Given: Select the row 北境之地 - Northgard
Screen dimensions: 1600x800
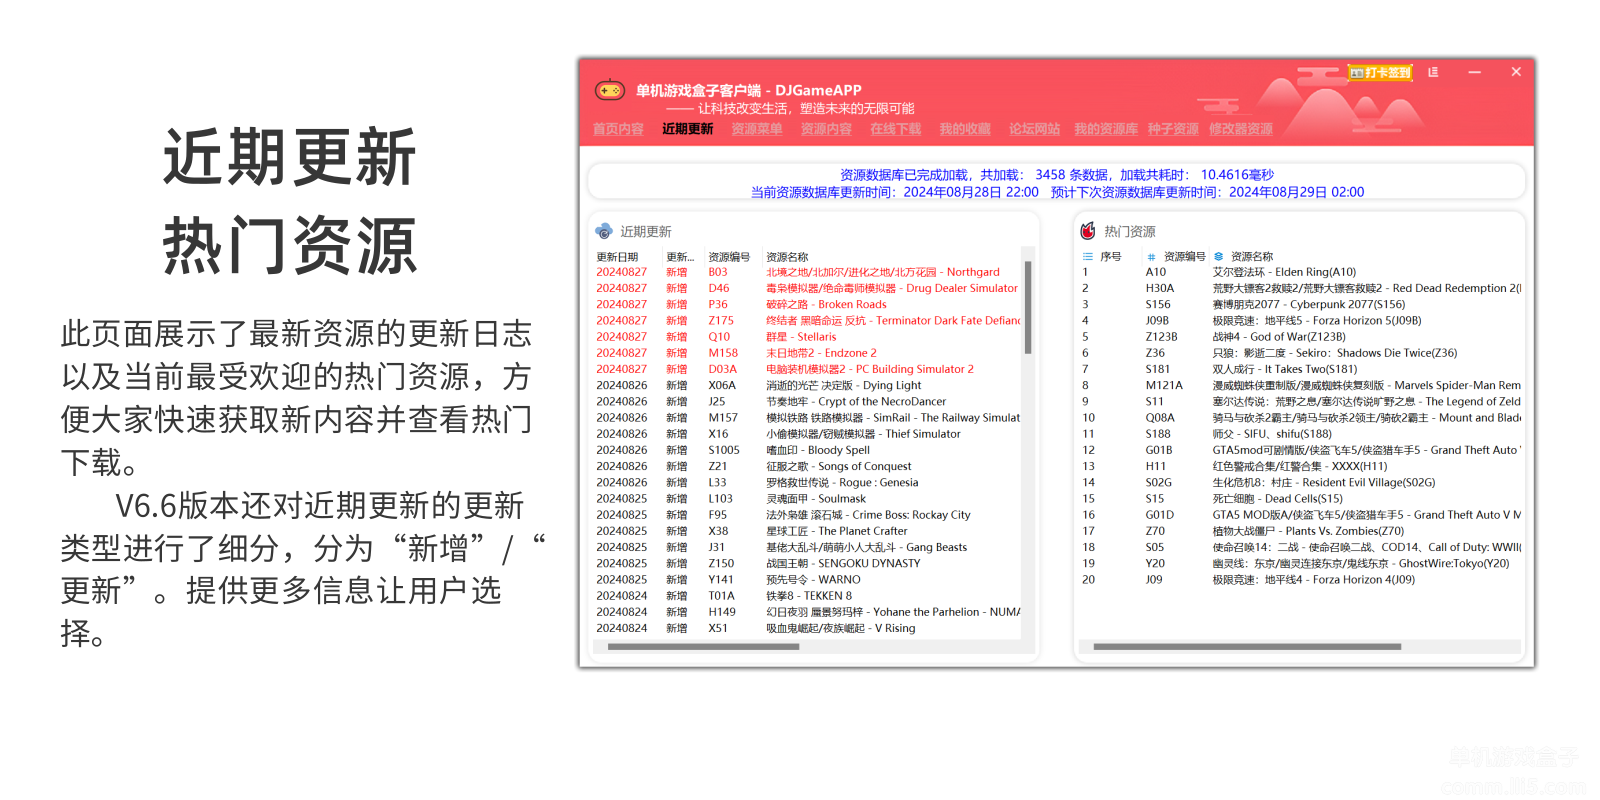Looking at the screenshot, I should pos(808,272).
